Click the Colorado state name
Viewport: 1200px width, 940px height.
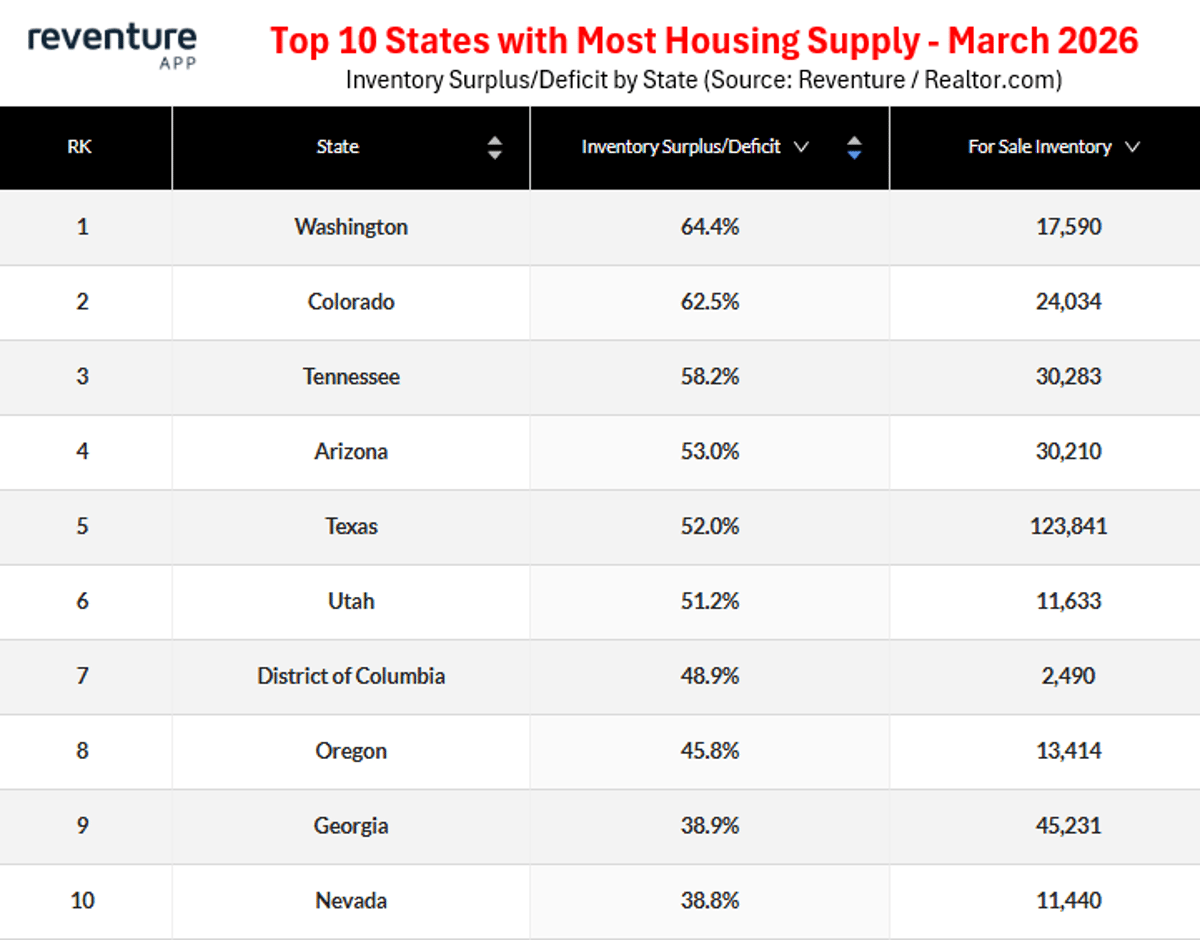click(x=350, y=302)
